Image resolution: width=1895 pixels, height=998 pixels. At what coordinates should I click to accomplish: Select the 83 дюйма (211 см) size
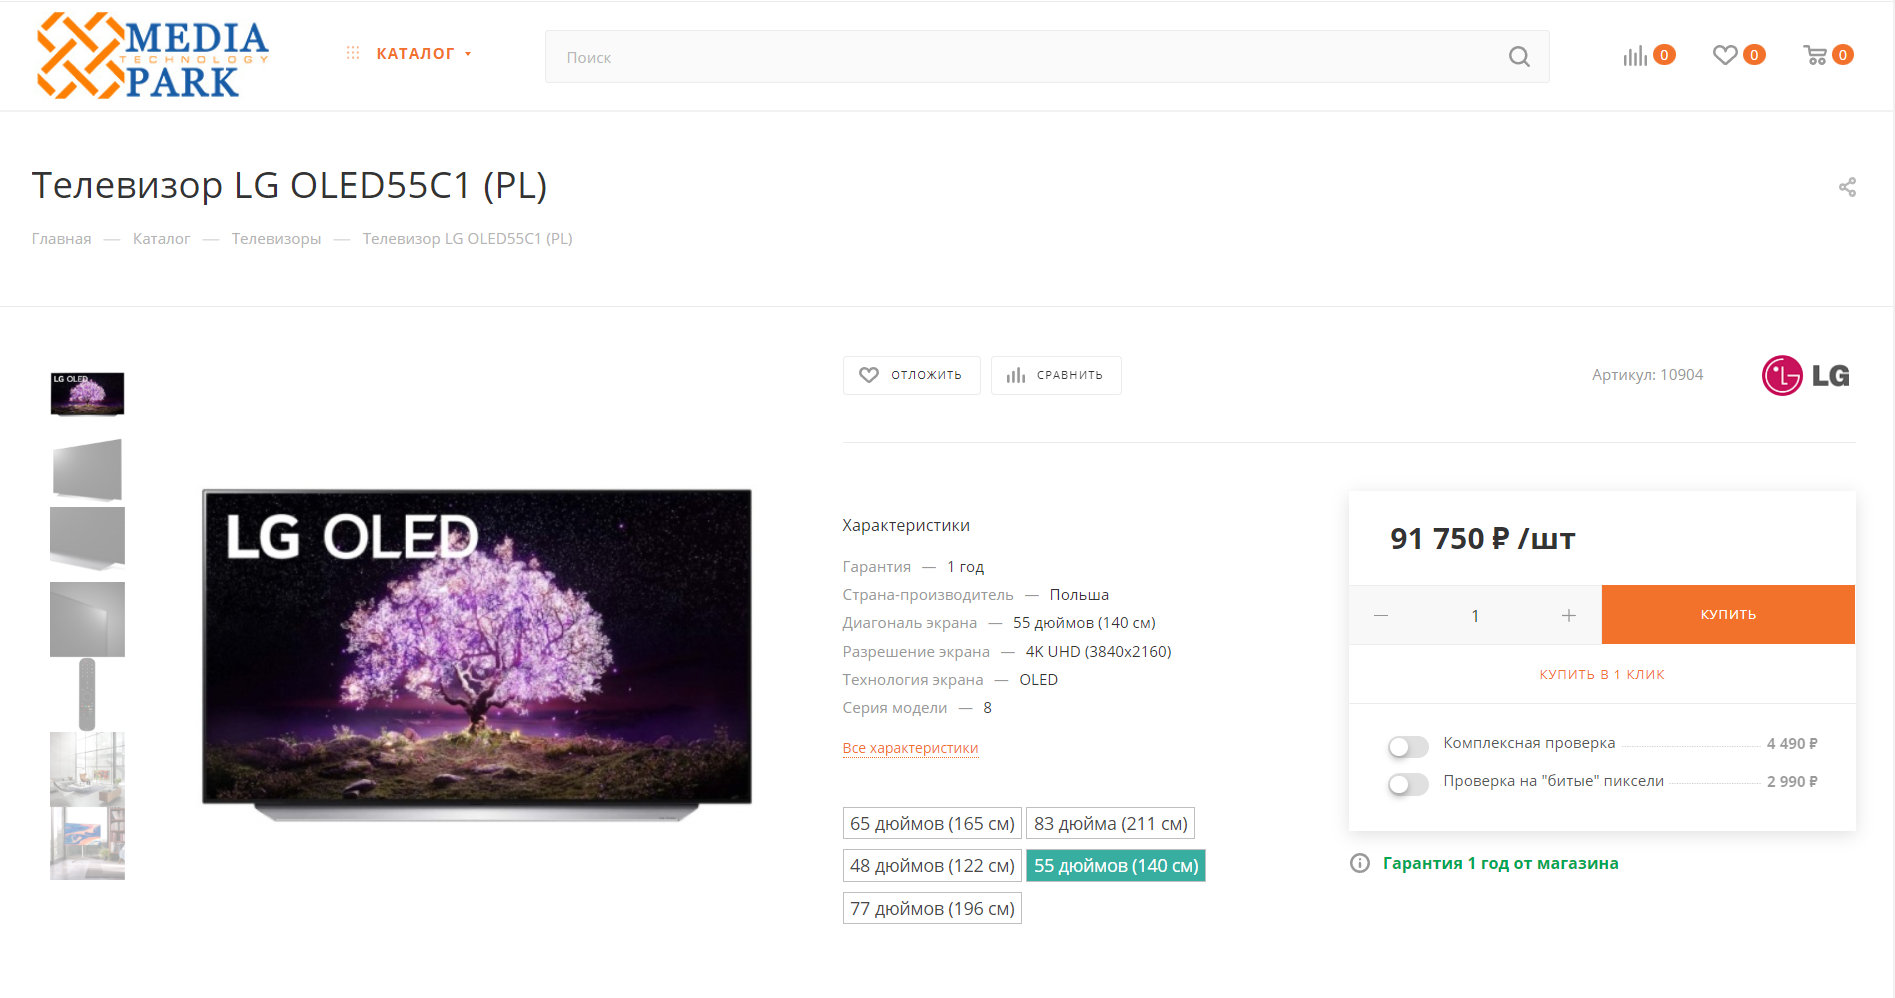[1111, 824]
